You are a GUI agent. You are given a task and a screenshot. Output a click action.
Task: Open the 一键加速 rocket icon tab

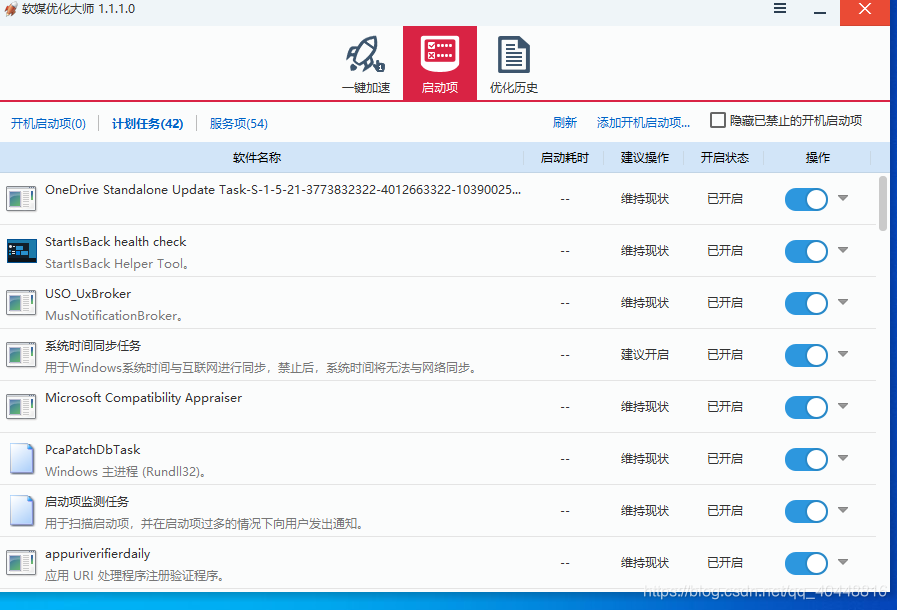click(366, 64)
